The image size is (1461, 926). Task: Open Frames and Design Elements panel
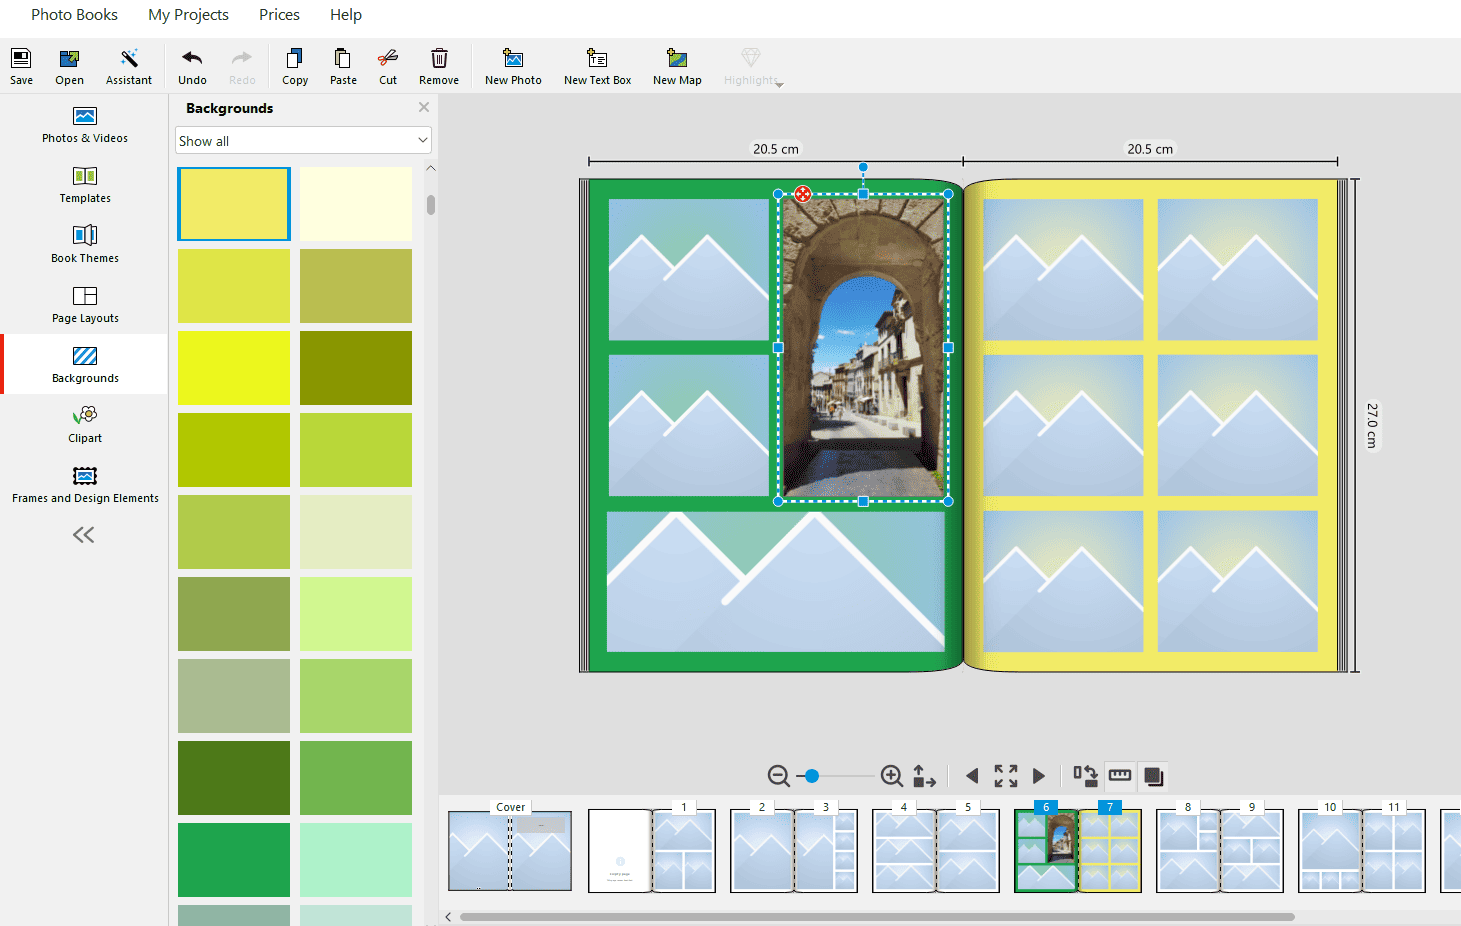pos(85,485)
